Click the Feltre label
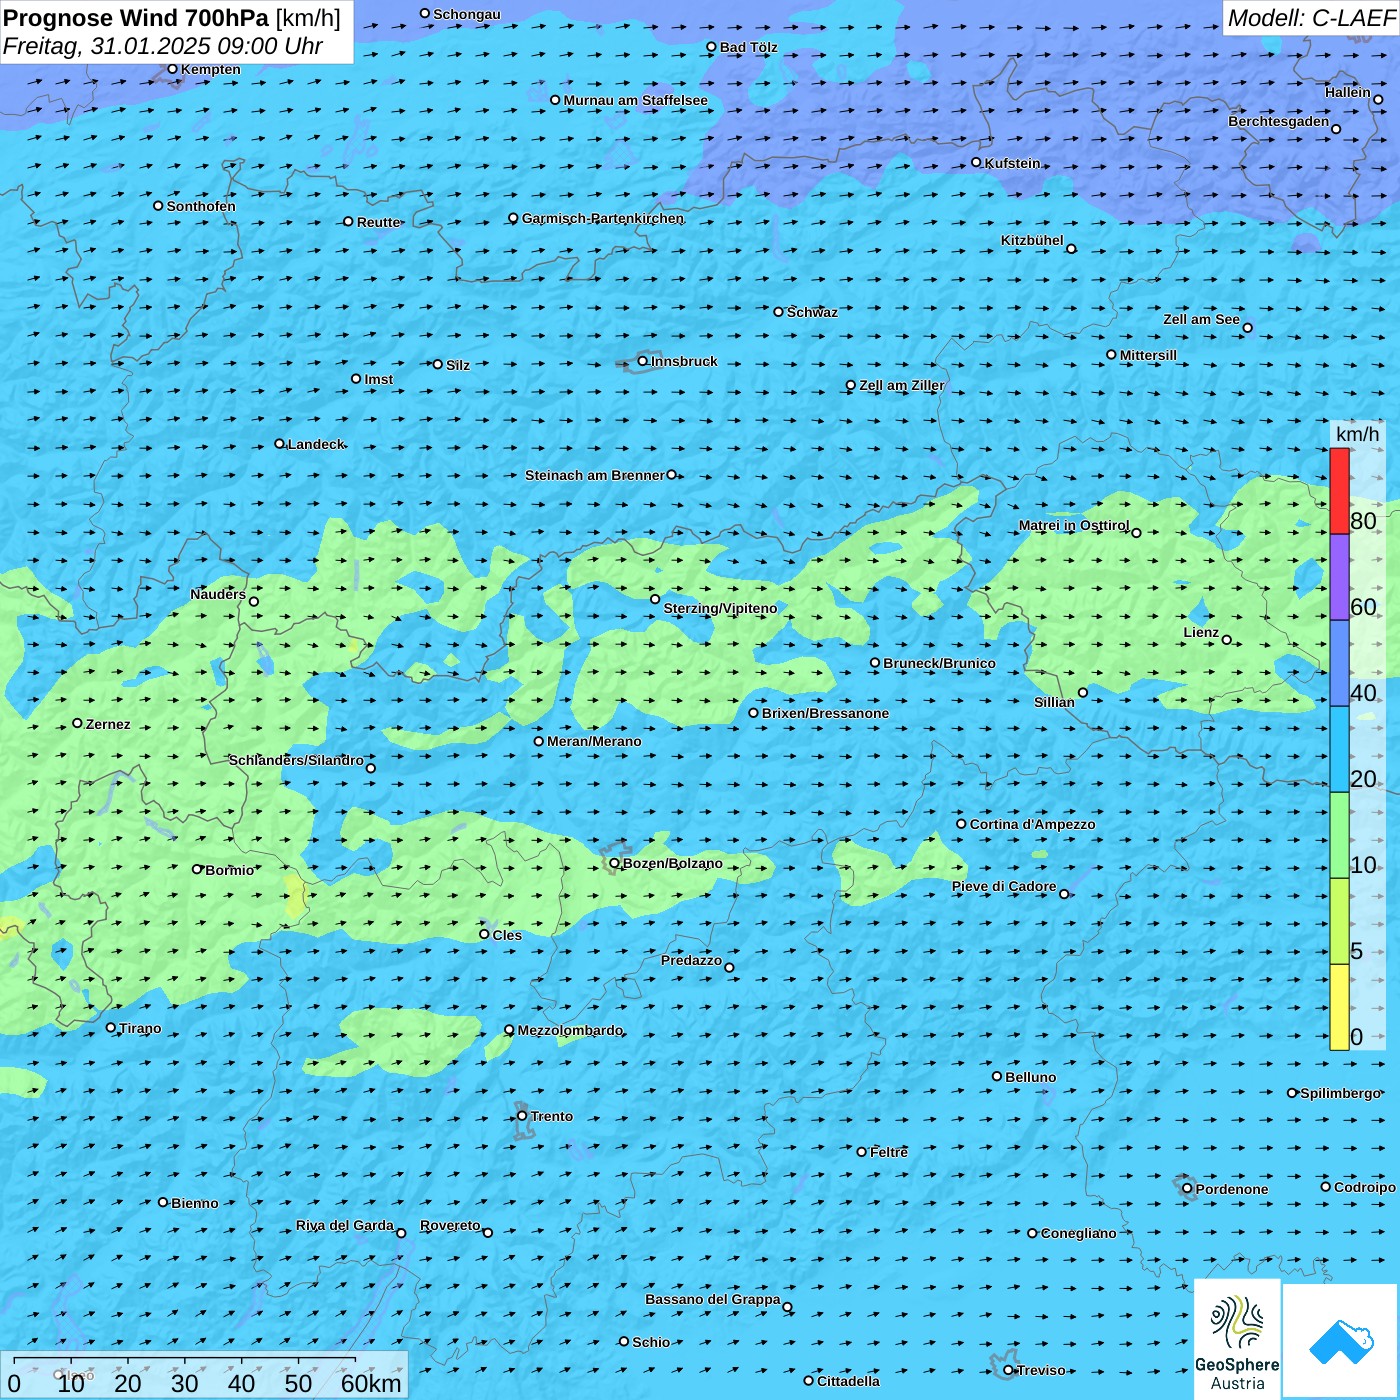 (889, 1152)
